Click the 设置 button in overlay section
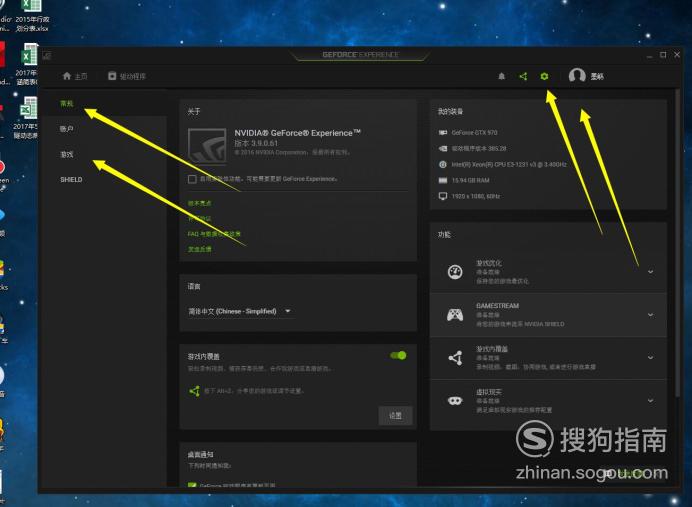The height and width of the screenshot is (507, 692). pyautogui.click(x=395, y=416)
